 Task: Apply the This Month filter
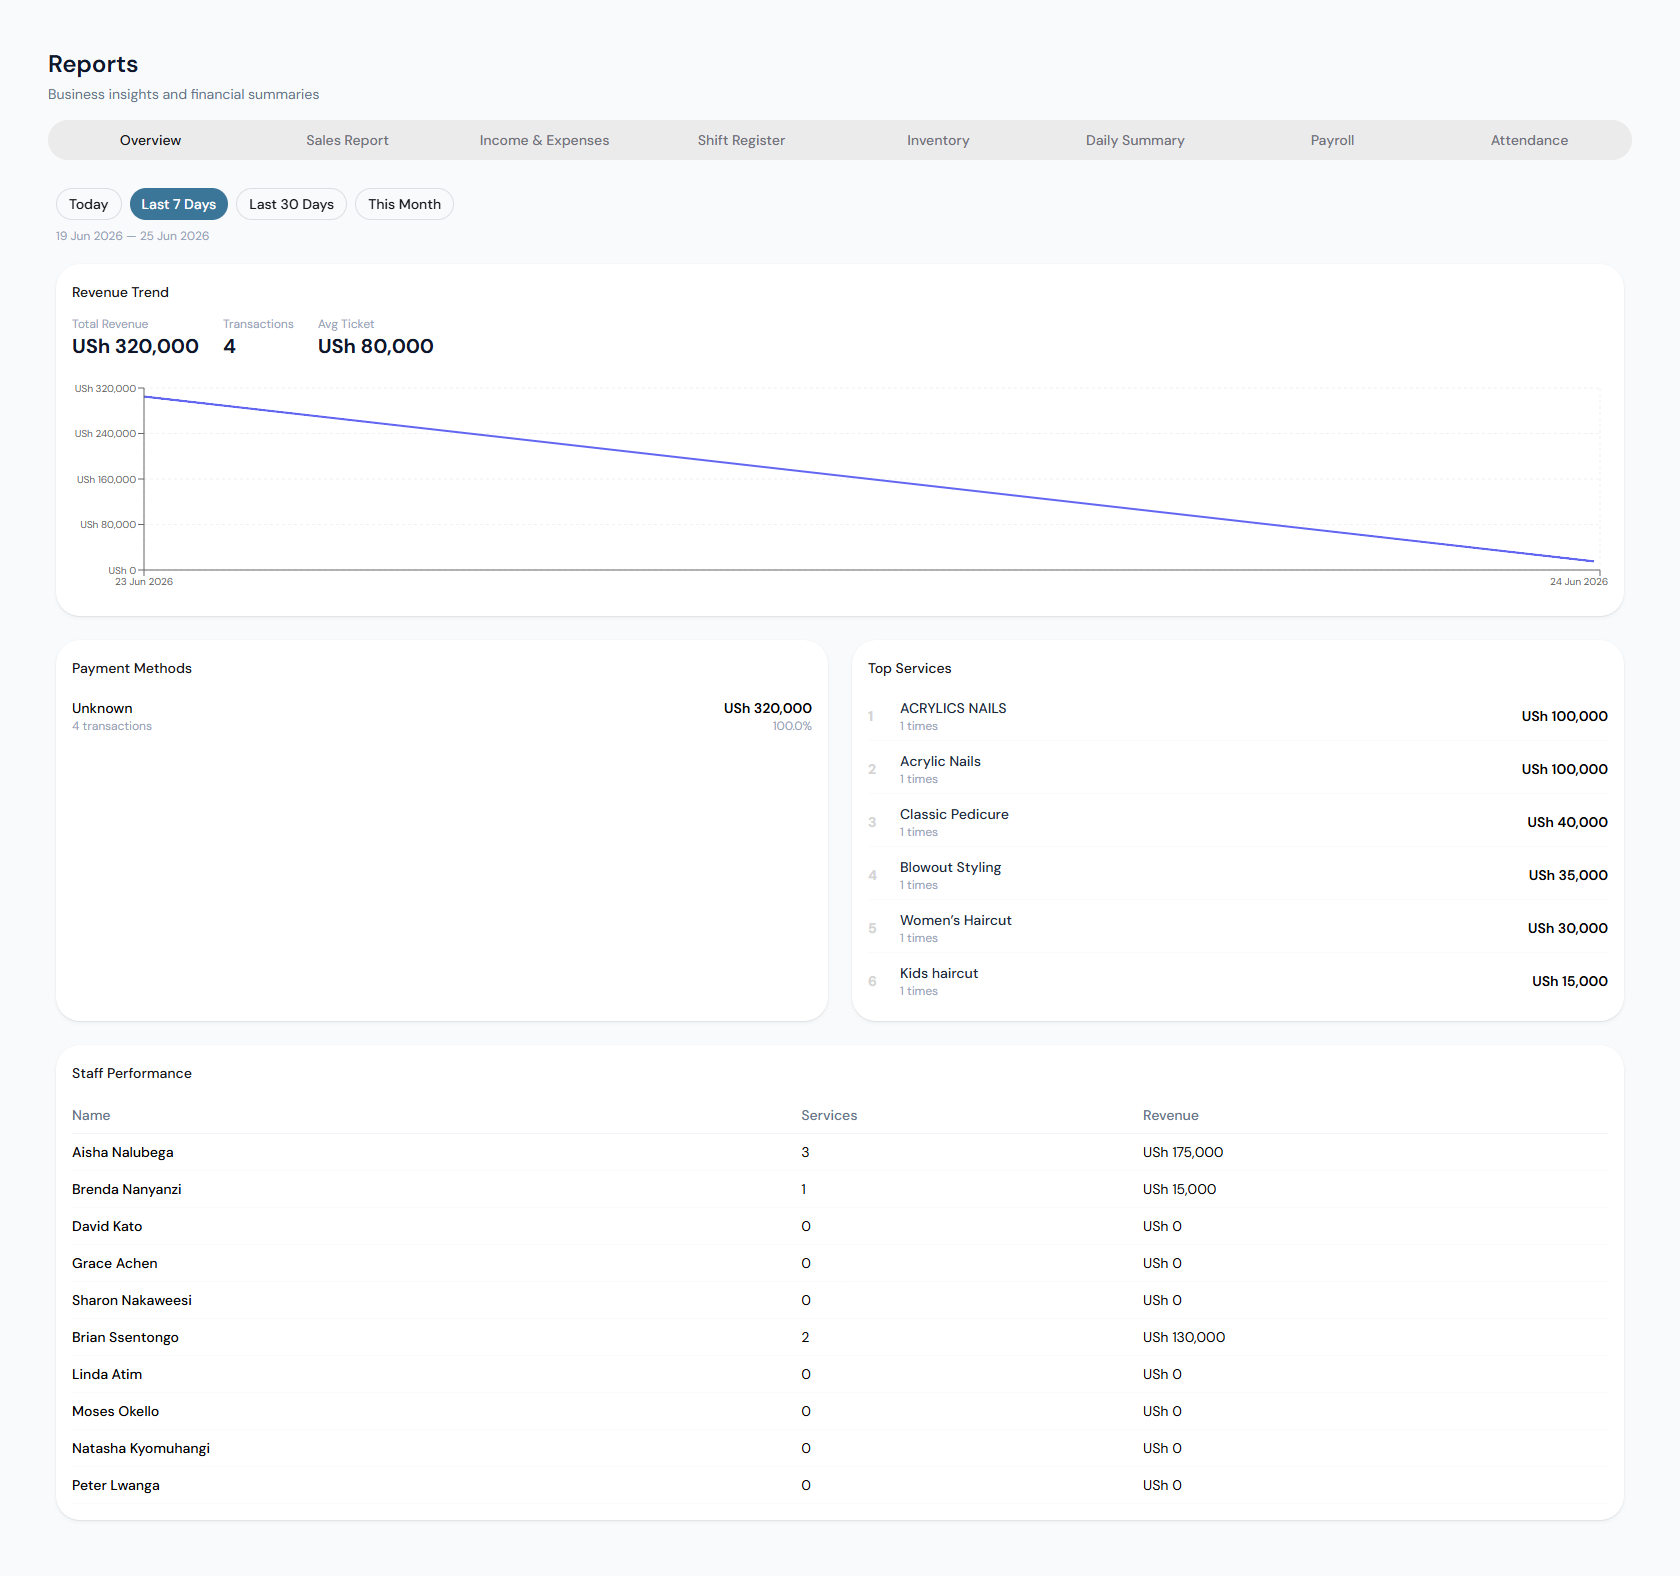[404, 204]
